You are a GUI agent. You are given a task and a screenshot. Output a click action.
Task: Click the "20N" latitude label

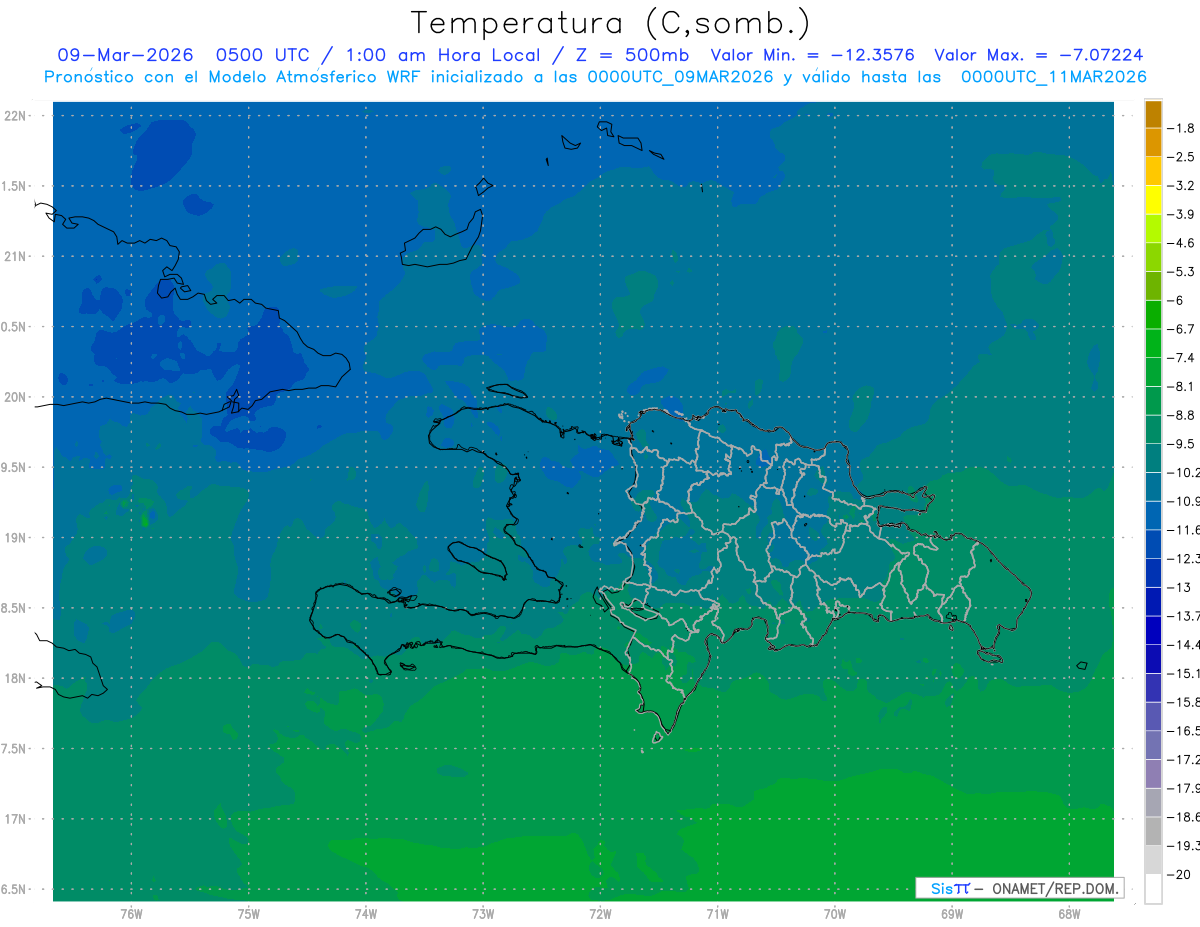click(x=16, y=397)
